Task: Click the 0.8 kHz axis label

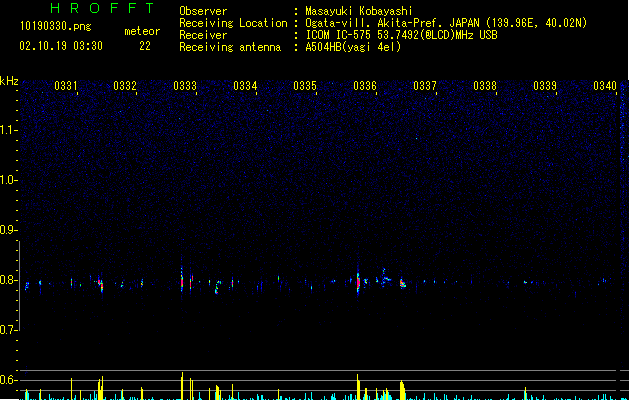Action: tap(8, 280)
